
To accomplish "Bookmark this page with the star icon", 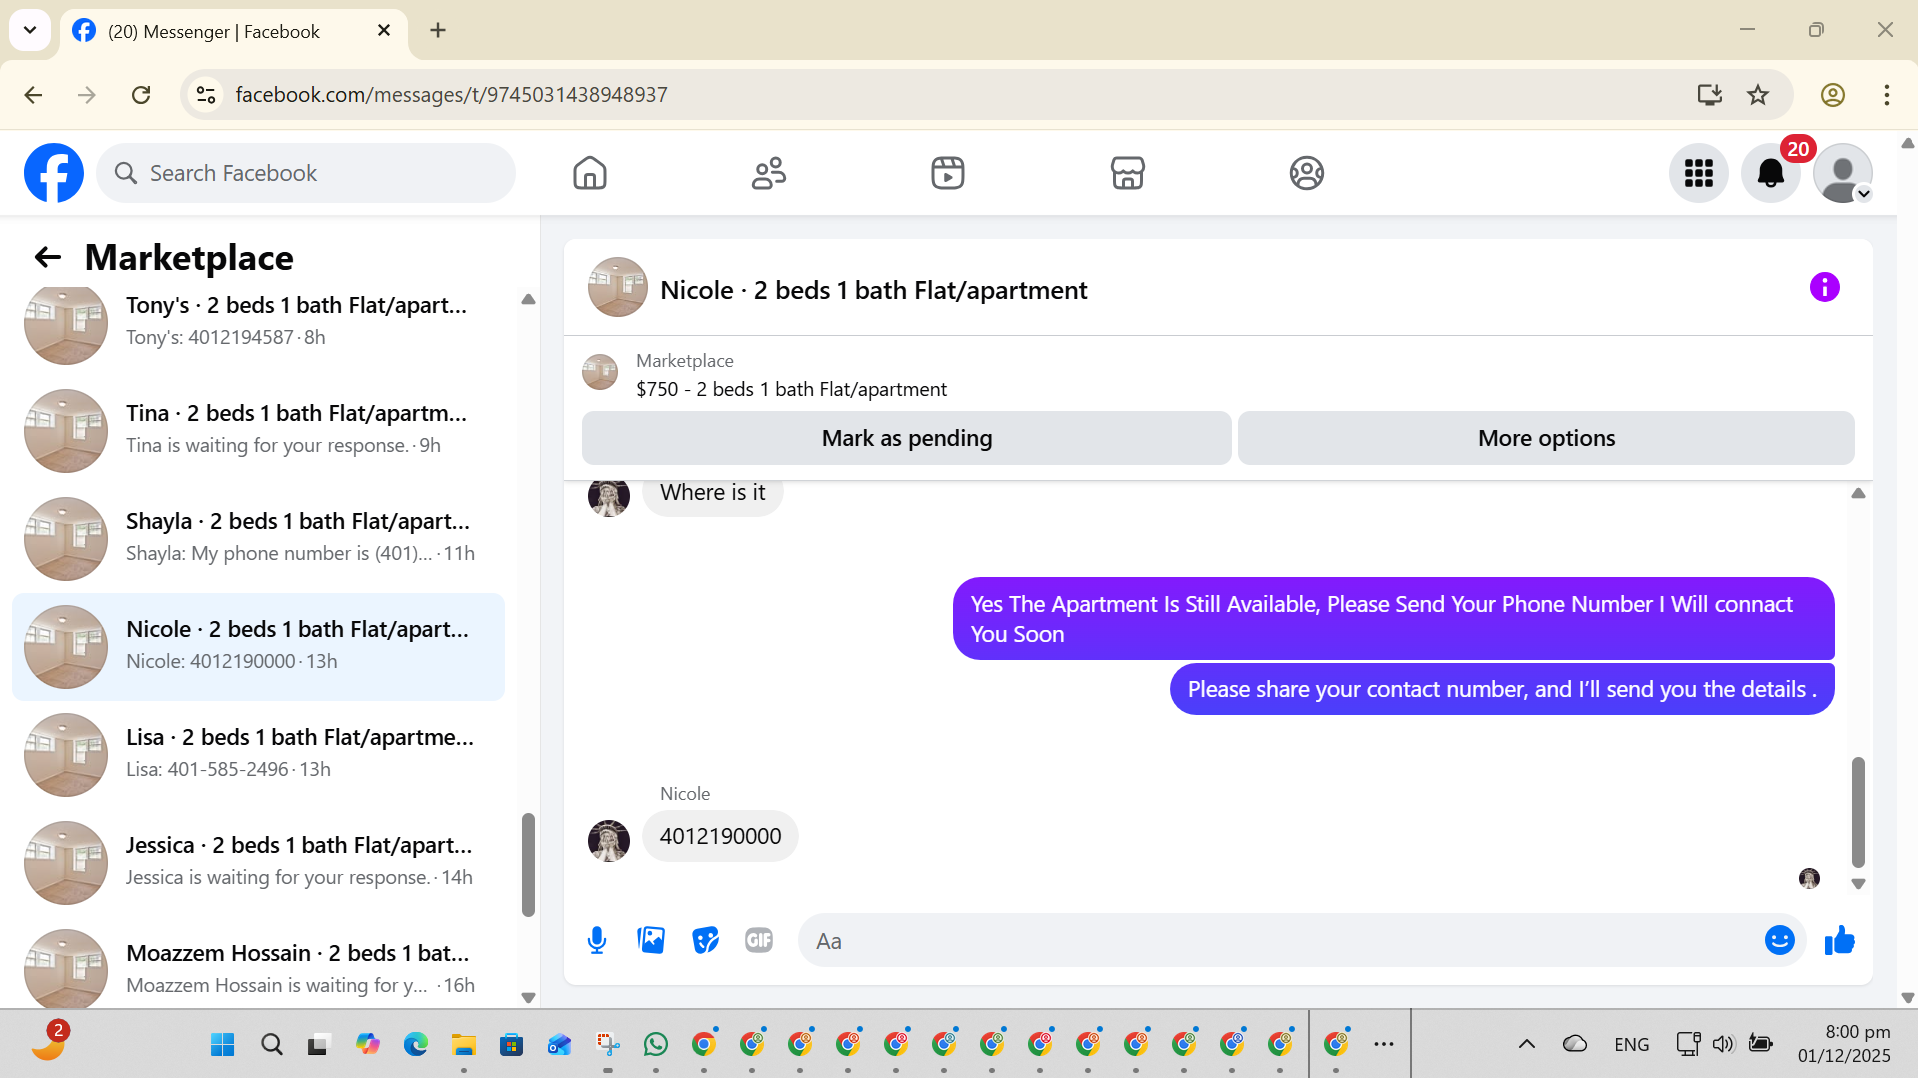I will coord(1757,94).
